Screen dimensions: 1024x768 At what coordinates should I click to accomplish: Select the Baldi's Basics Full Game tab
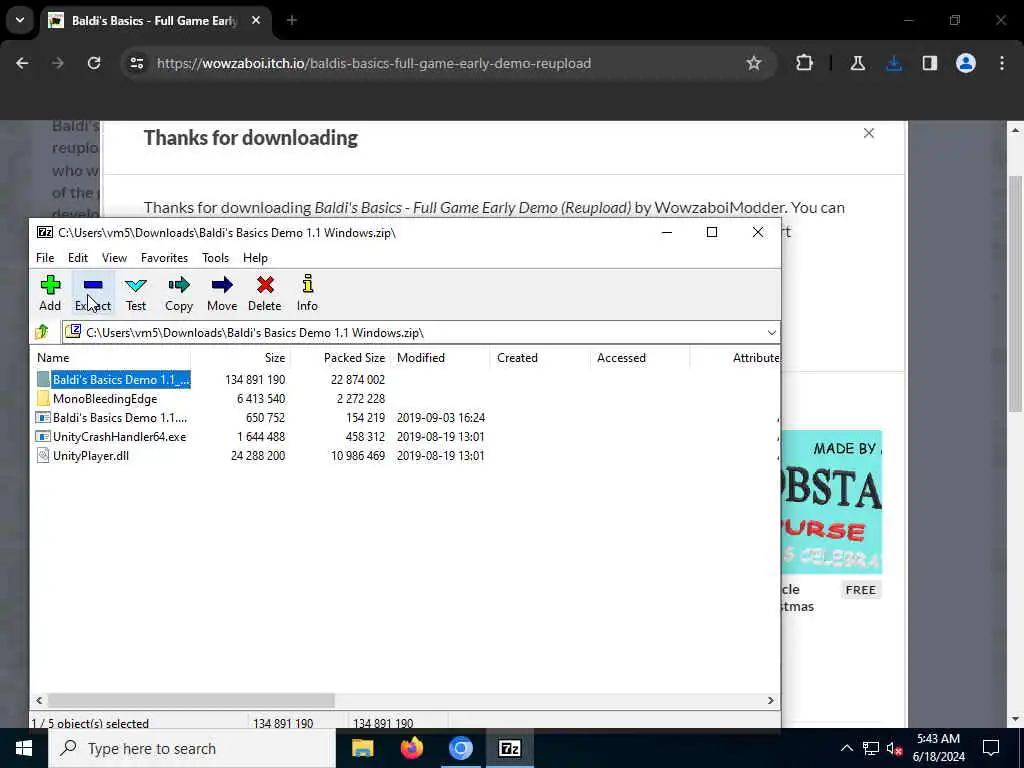(x=155, y=20)
